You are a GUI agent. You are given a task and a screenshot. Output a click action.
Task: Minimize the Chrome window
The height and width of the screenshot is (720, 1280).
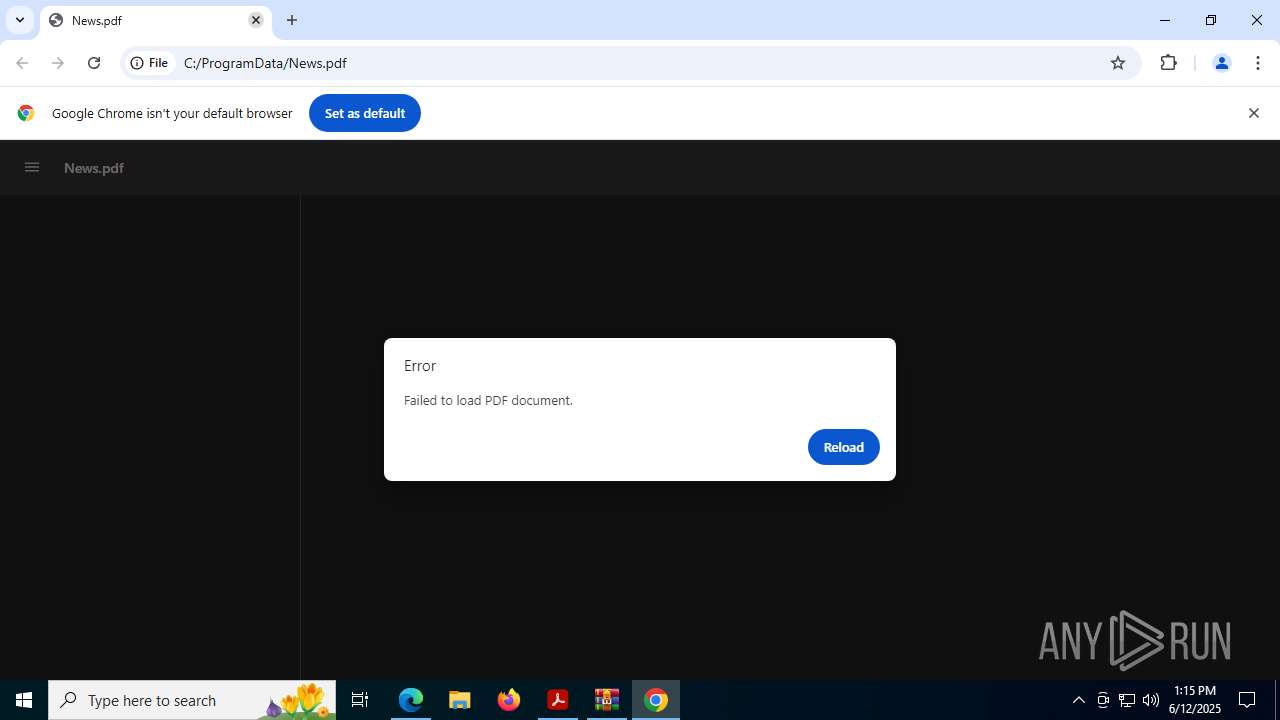[1165, 20]
